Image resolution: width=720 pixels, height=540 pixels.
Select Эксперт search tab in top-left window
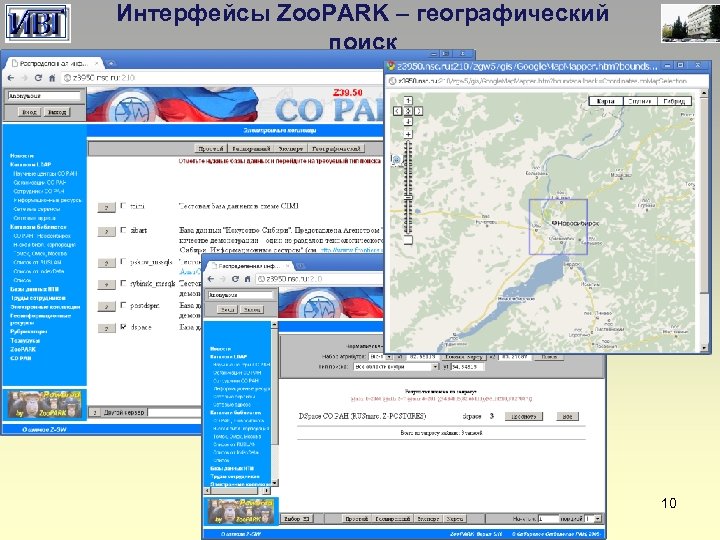291,149
